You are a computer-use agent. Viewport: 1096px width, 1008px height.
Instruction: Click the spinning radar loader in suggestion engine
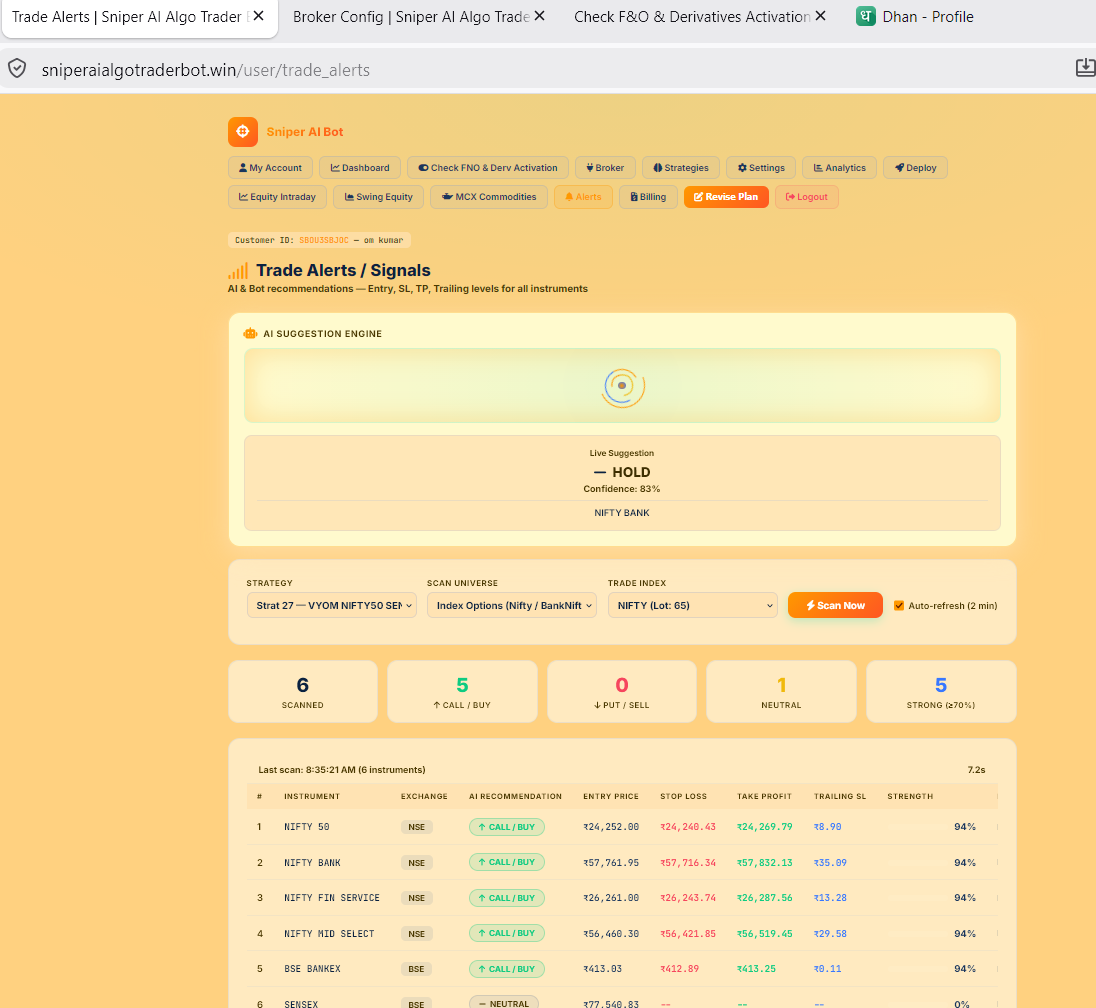point(622,386)
